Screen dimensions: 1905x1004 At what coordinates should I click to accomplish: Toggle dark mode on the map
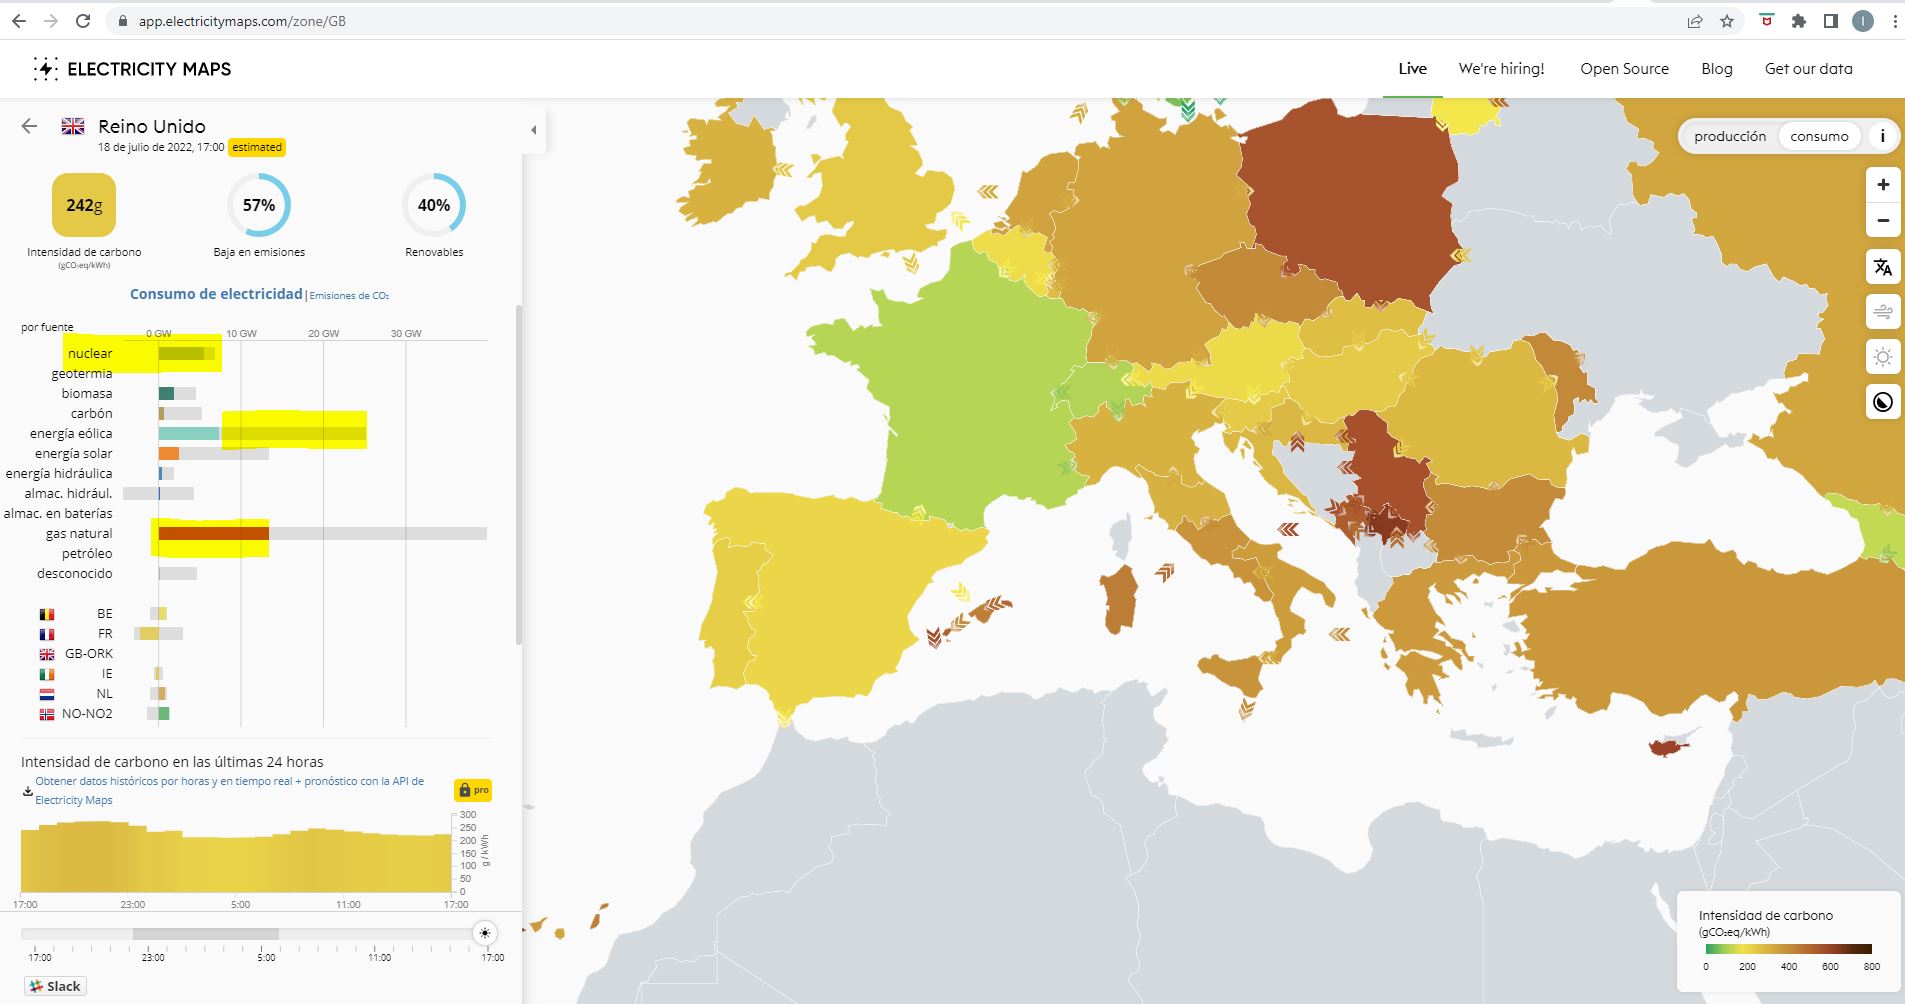click(x=1883, y=402)
